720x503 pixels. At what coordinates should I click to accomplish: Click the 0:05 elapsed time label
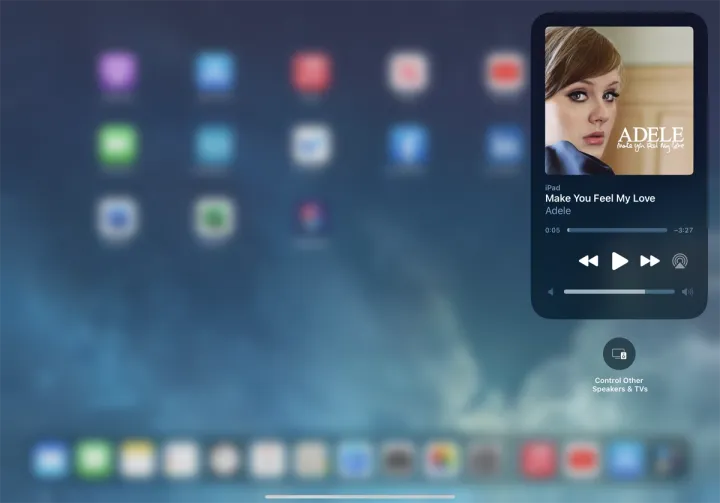pyautogui.click(x=552, y=230)
